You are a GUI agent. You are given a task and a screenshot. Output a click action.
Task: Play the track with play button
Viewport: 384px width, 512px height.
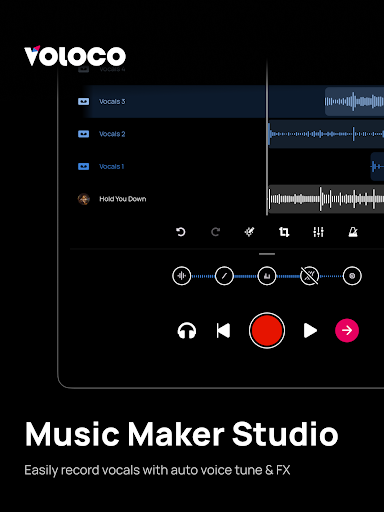pos(310,331)
